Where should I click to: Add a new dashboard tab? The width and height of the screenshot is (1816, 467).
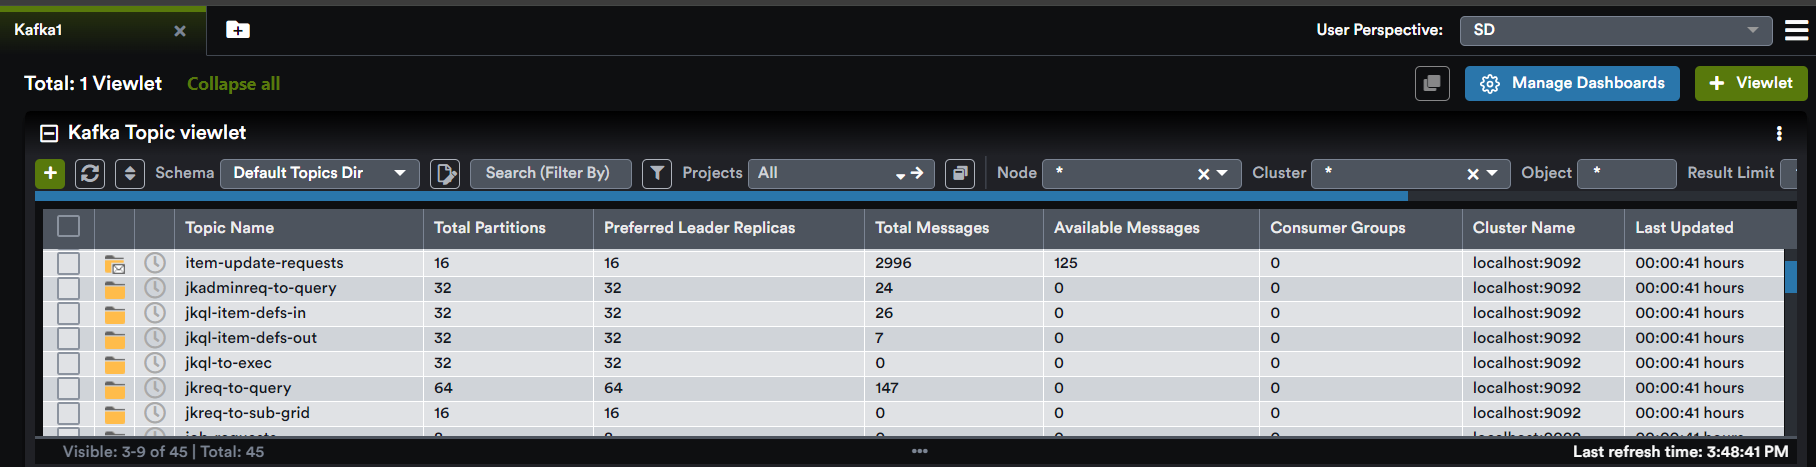[x=238, y=30]
